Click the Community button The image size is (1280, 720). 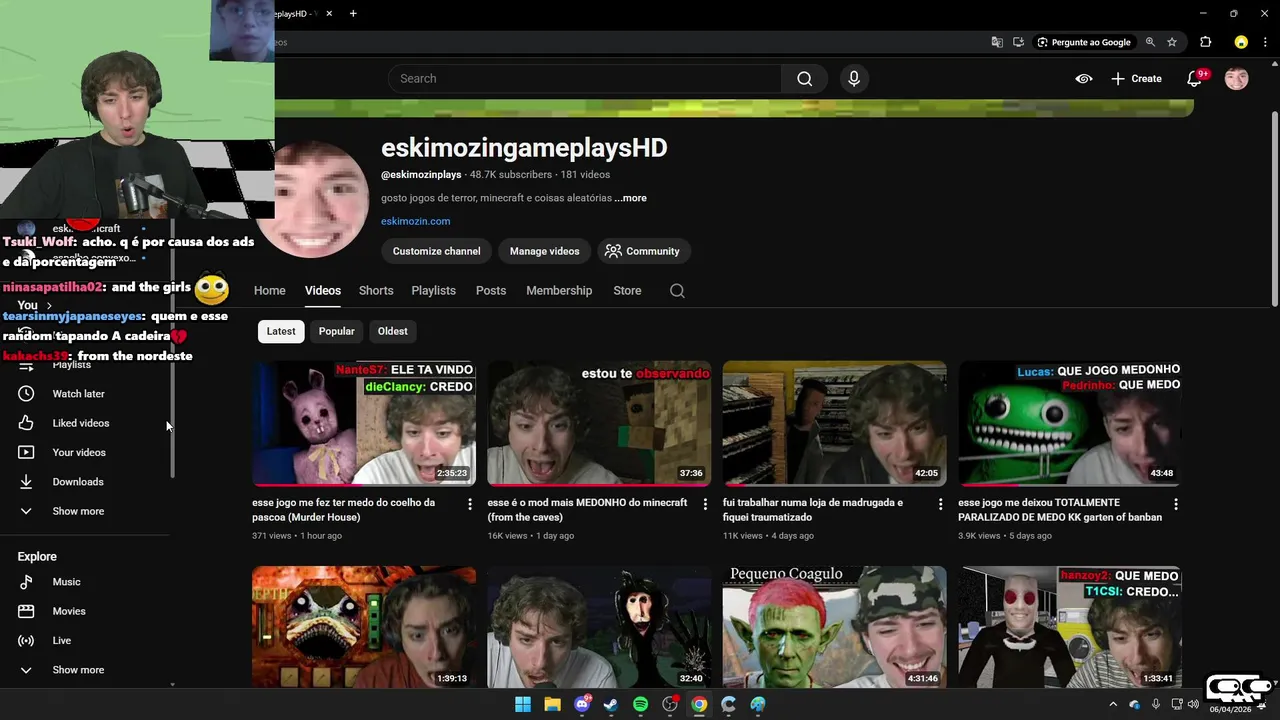[642, 251]
